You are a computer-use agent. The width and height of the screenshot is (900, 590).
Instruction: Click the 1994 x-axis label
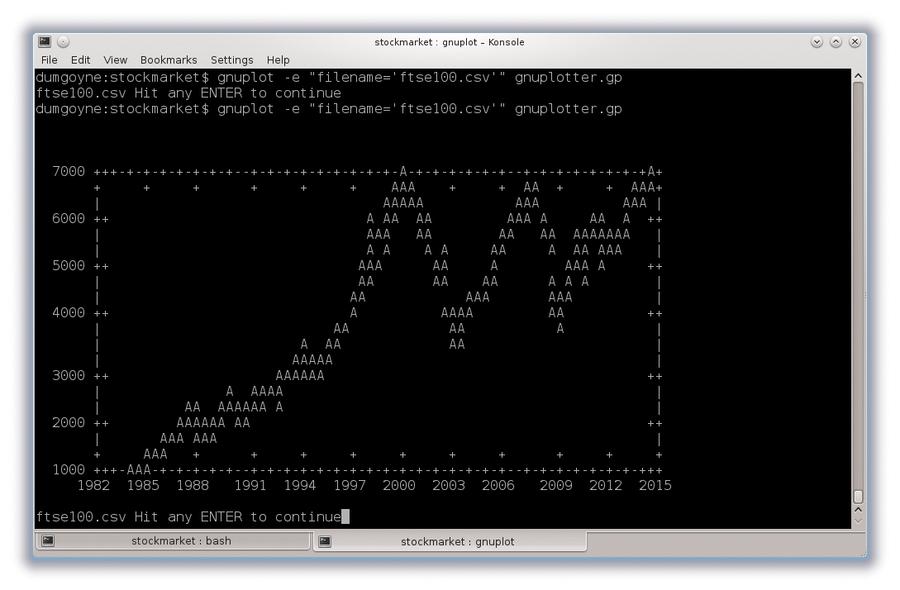[300, 486]
